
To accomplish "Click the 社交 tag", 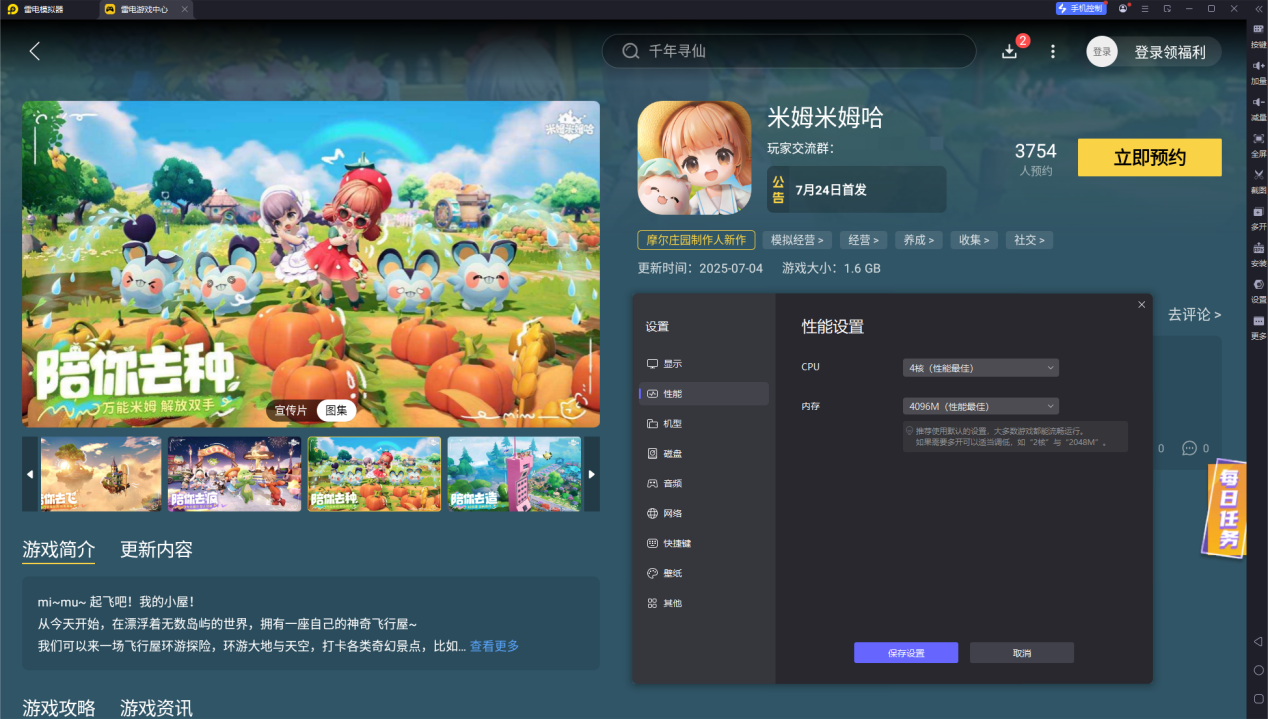I will click(x=1029, y=240).
